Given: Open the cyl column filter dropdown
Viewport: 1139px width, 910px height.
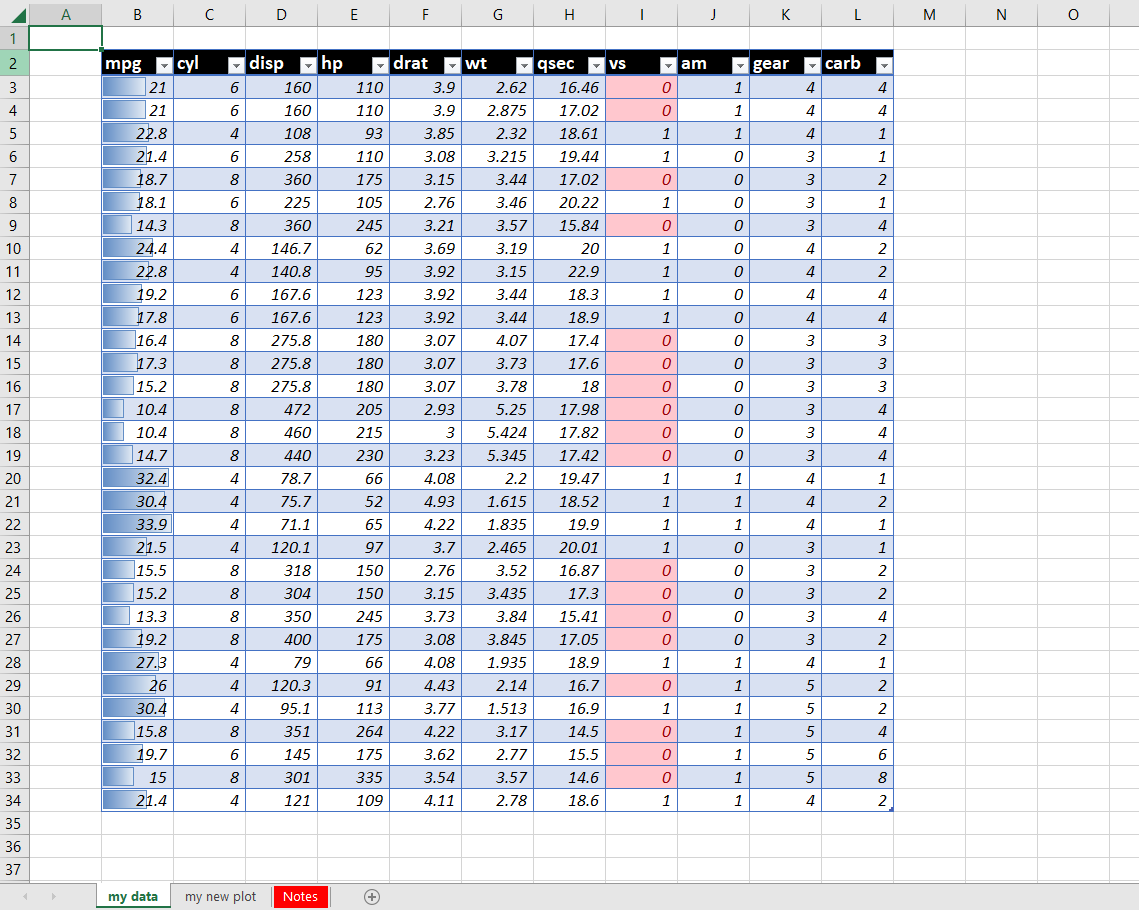Looking at the screenshot, I should click(236, 65).
